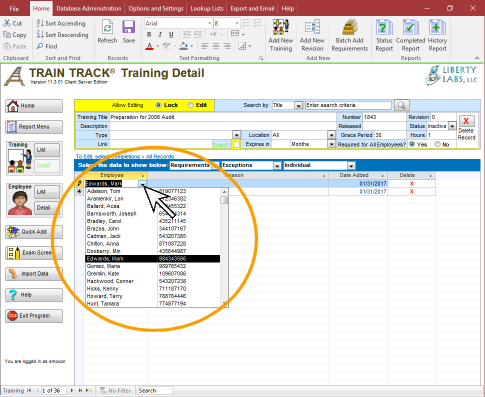Screen dimensions: 485x397
Task: Select the Edit radio button
Action: point(191,105)
